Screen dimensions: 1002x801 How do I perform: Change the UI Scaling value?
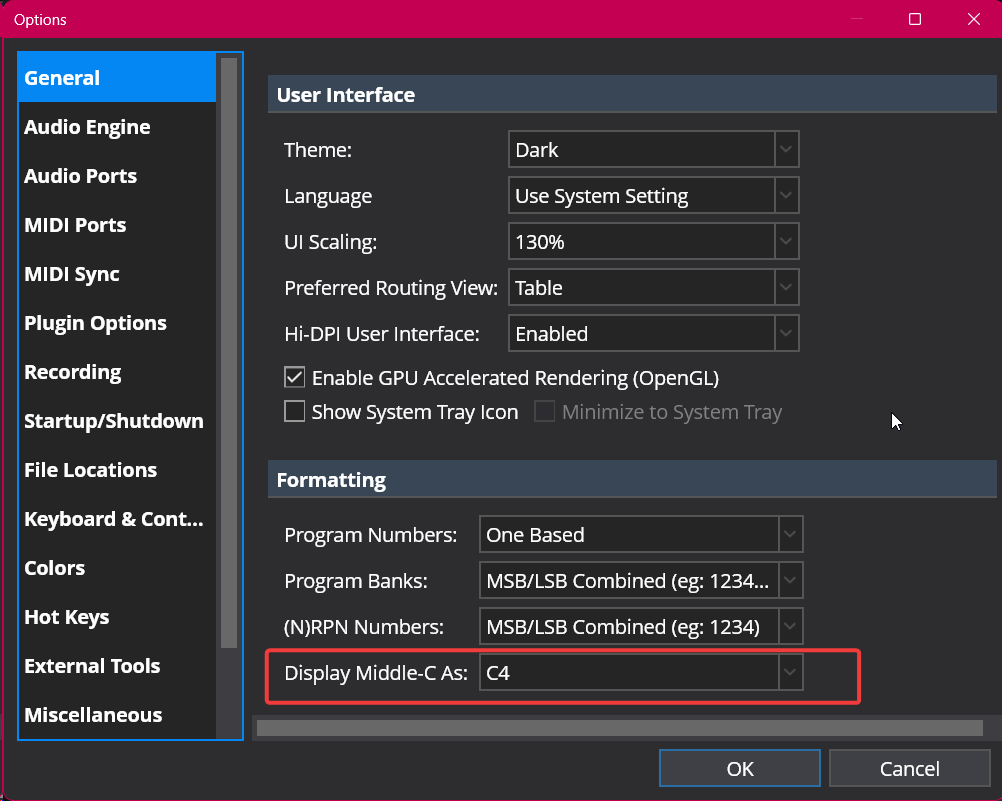click(x=653, y=242)
